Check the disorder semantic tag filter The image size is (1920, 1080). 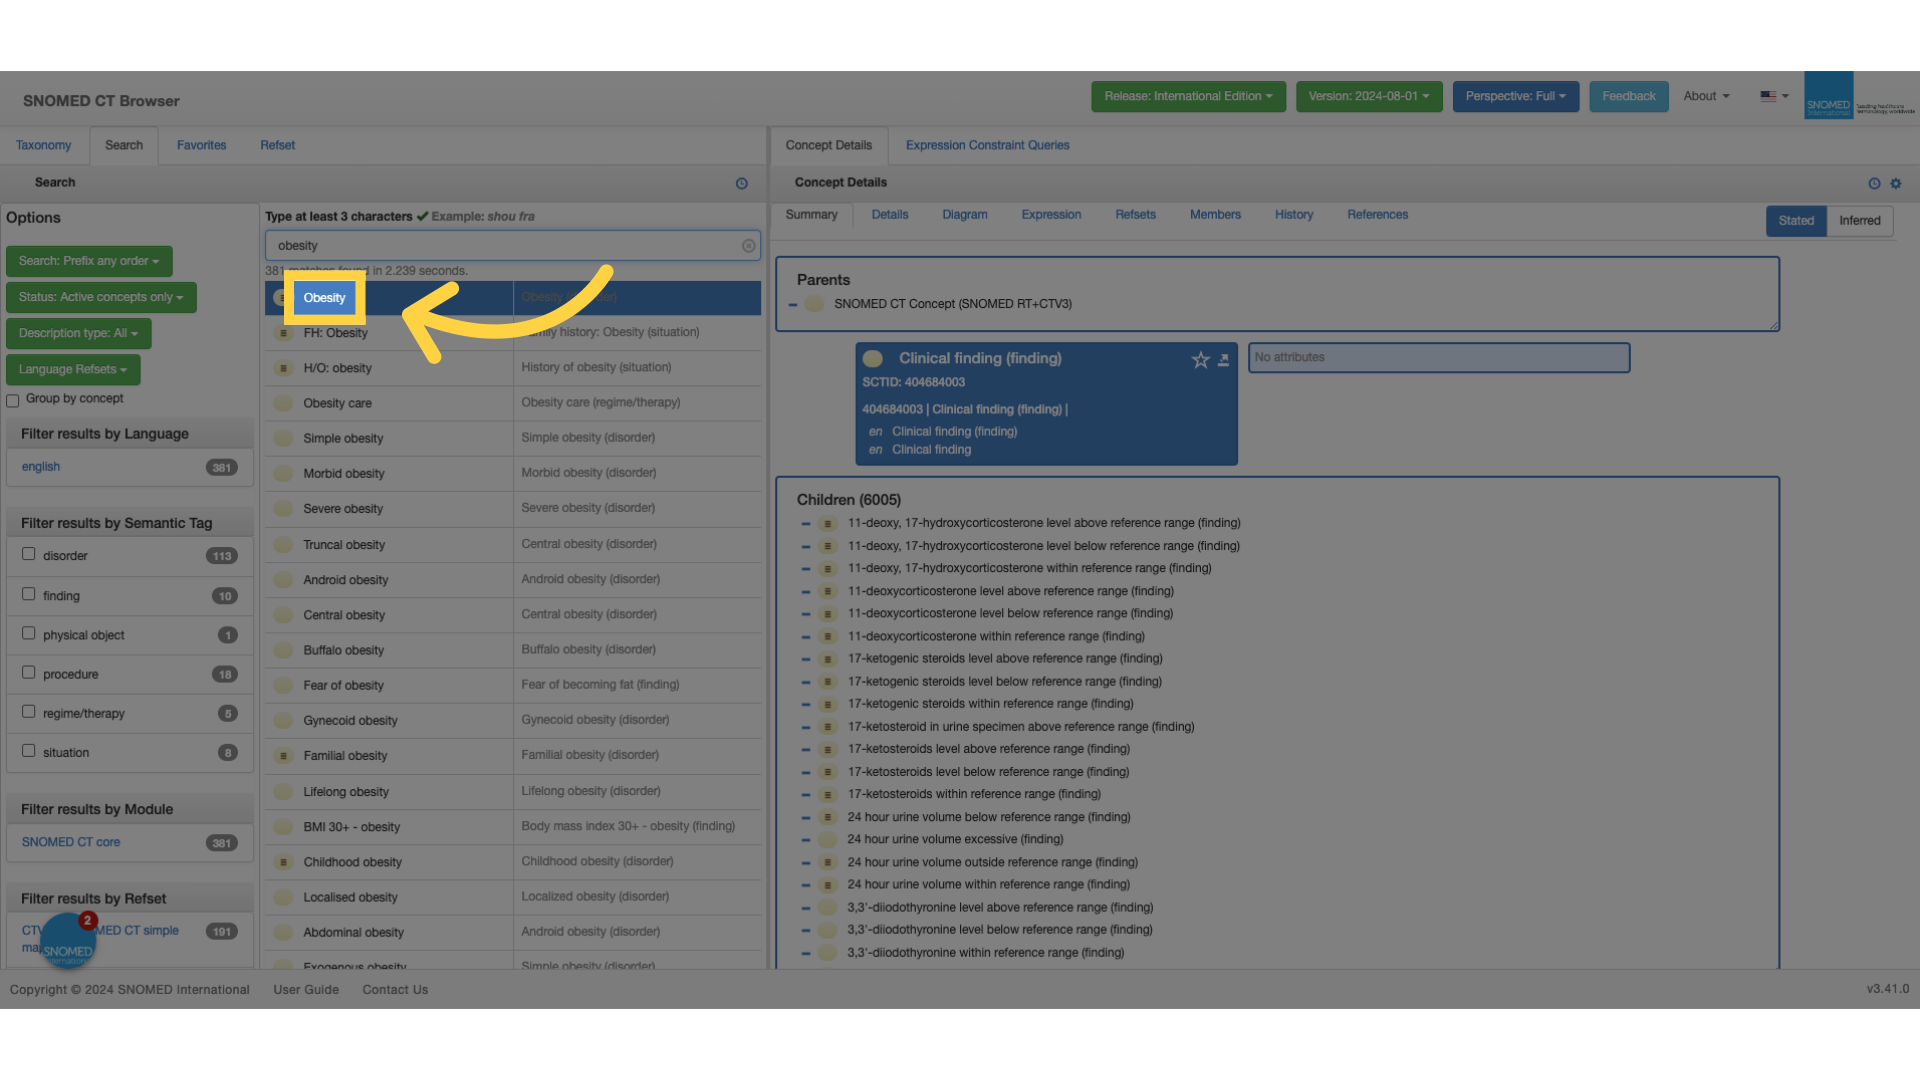(29, 554)
